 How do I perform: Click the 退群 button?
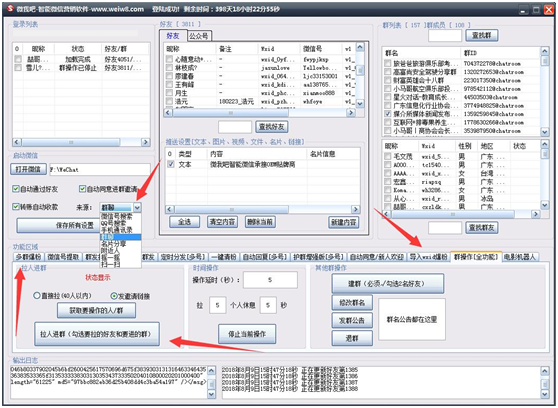click(x=352, y=338)
